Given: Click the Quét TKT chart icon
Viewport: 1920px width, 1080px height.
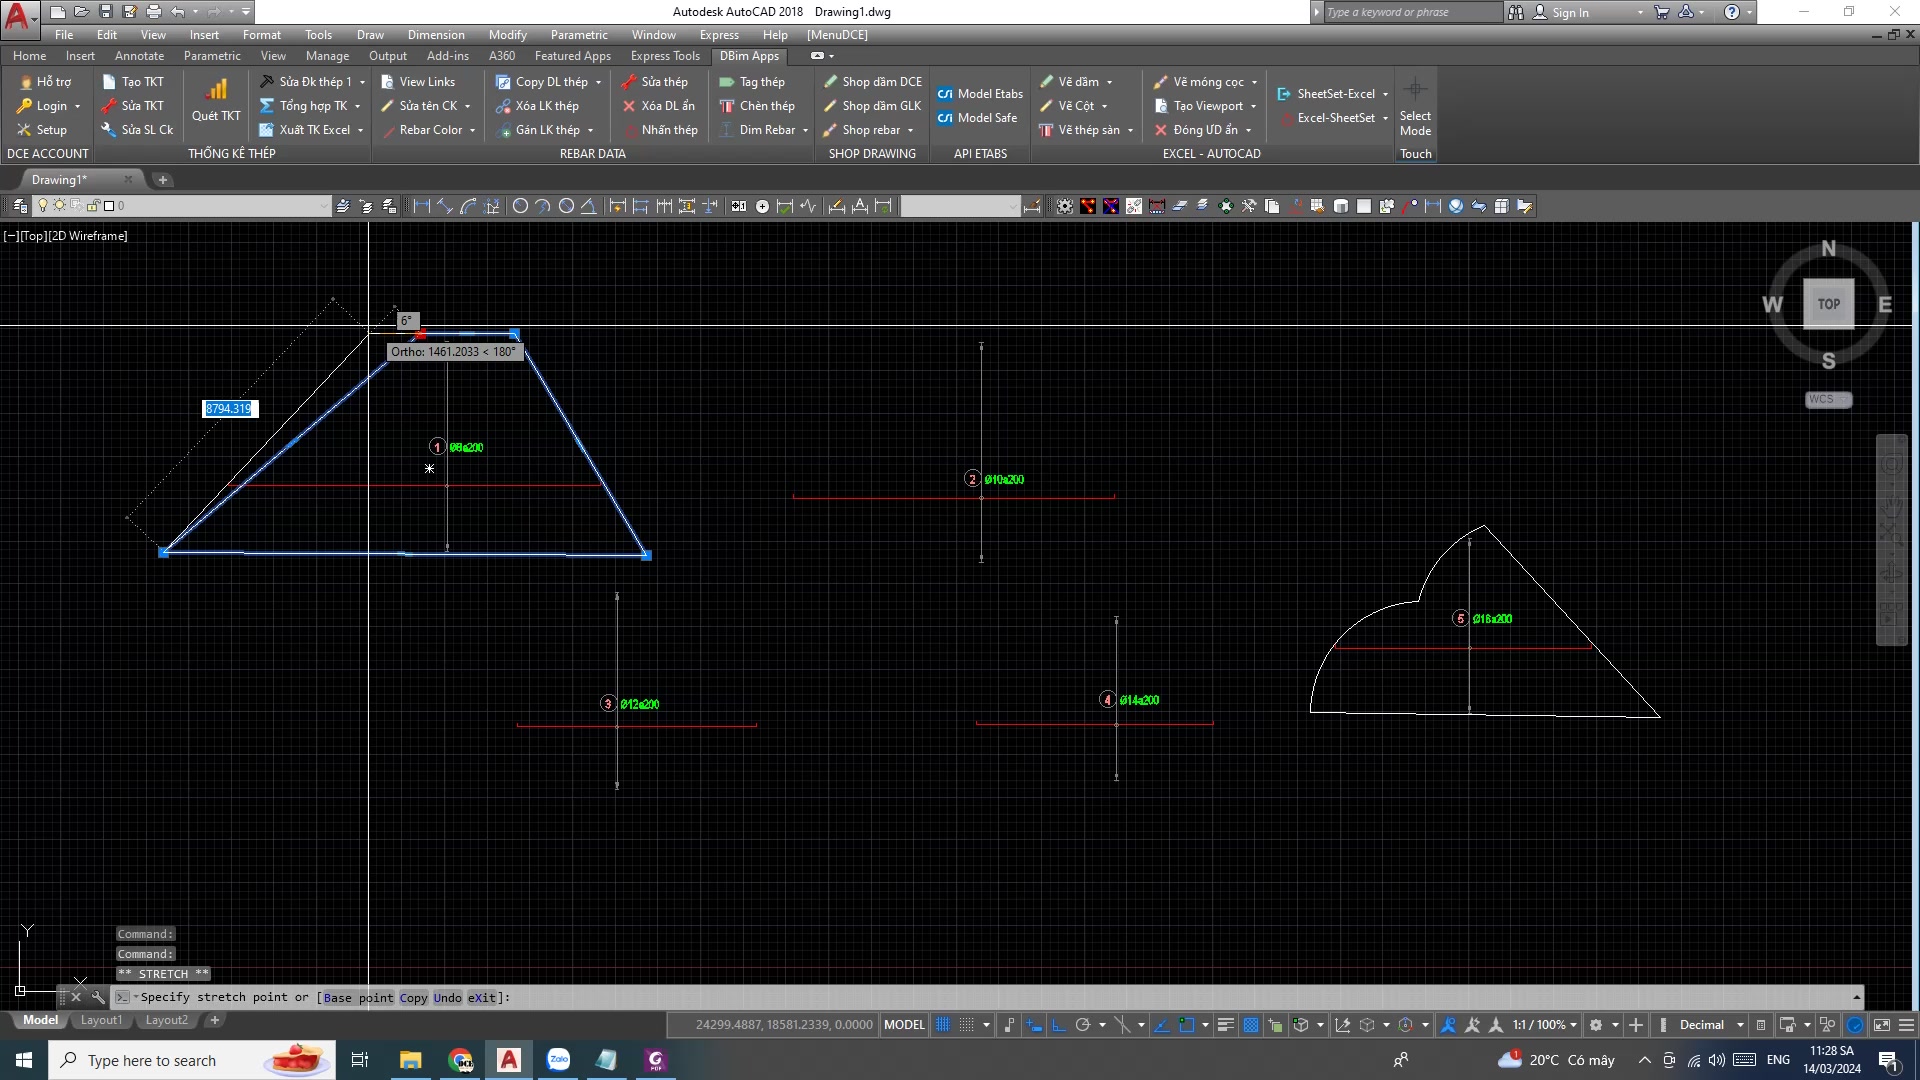Looking at the screenshot, I should [x=216, y=90].
